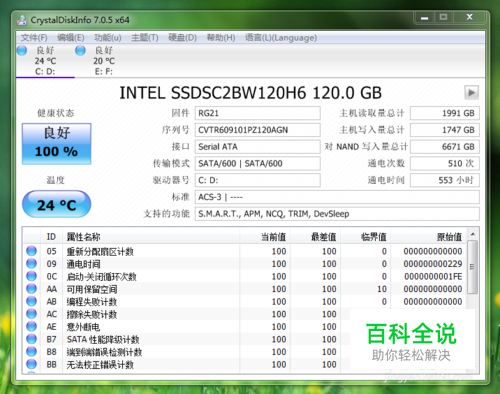
Task: Click the SATA/600 | SATA/600 transfer mode field
Action: 258,163
